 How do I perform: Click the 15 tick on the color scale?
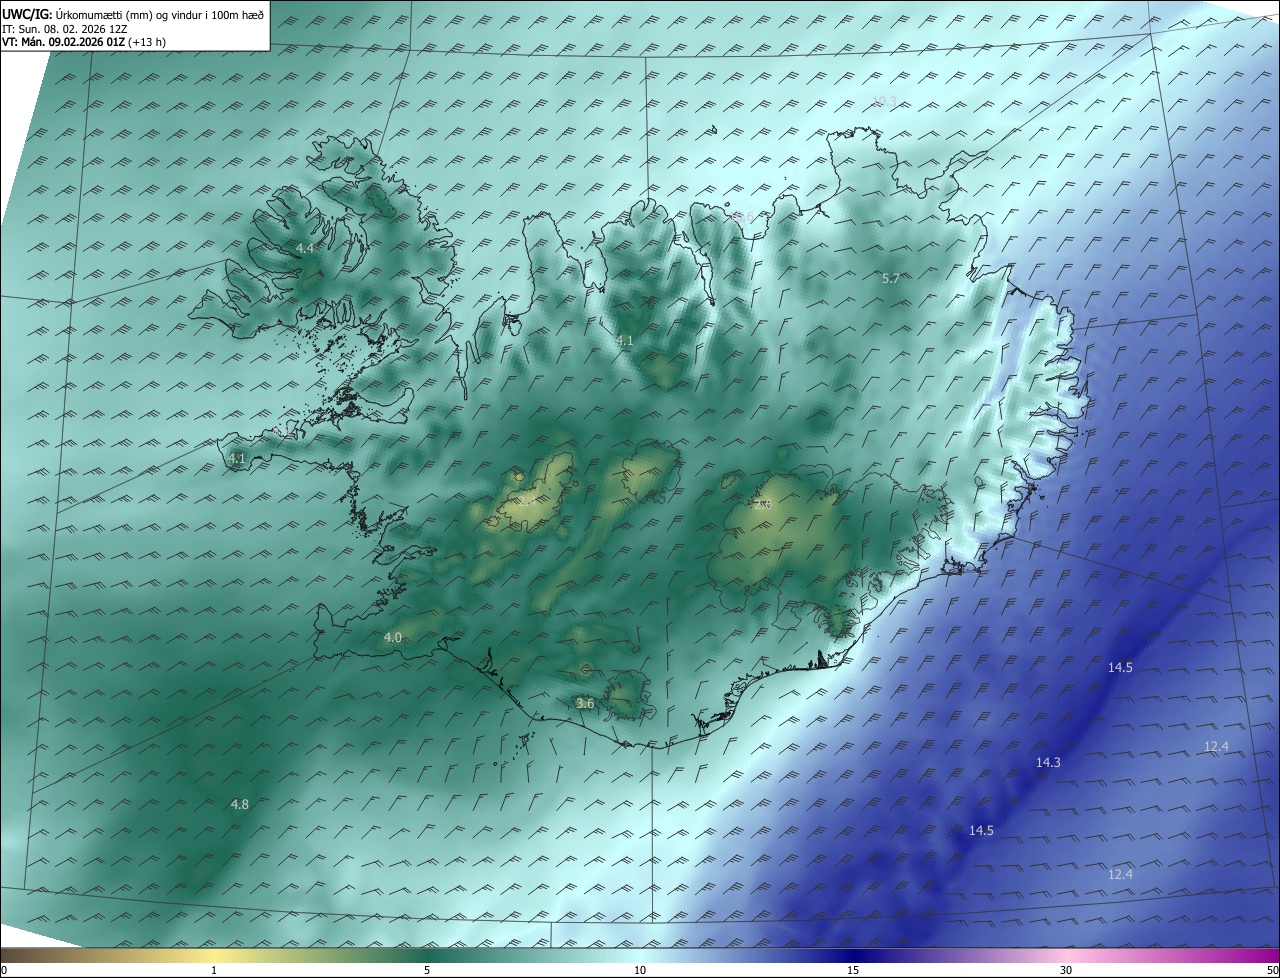853,971
